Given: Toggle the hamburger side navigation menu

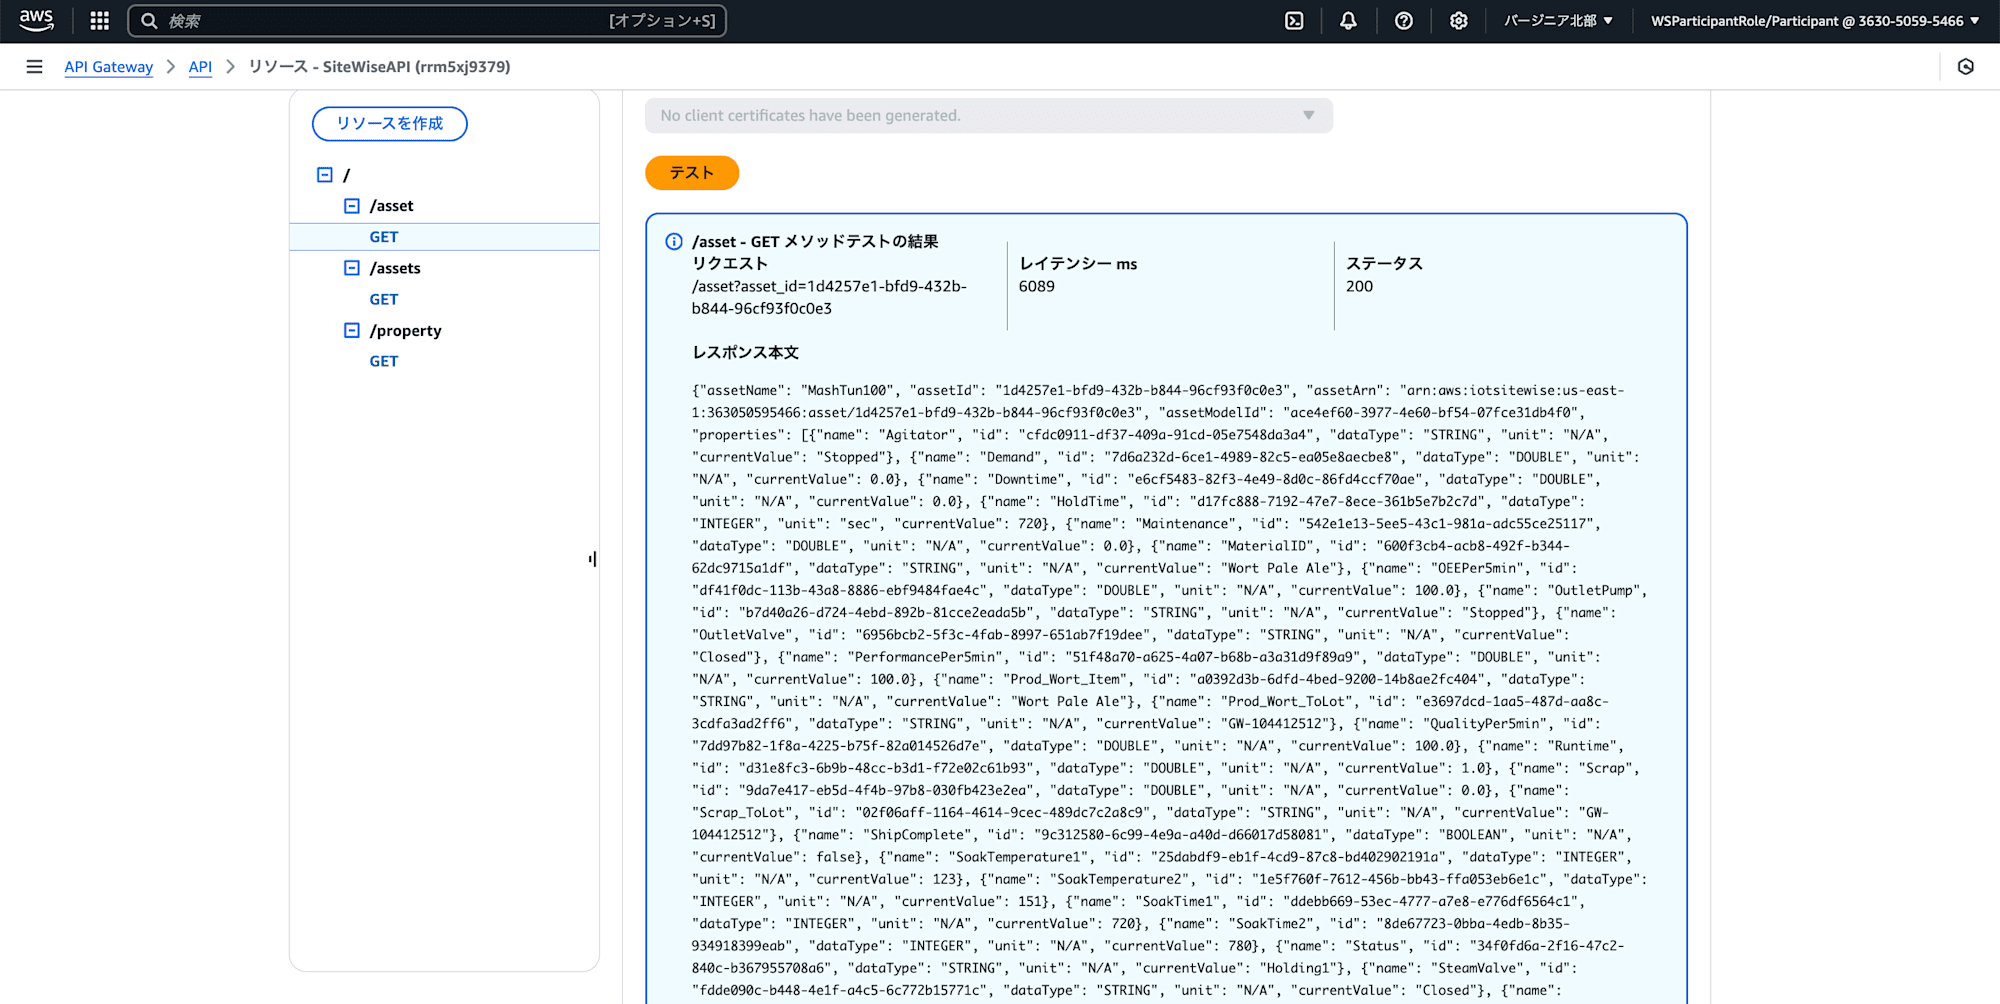Looking at the screenshot, I should click(34, 67).
